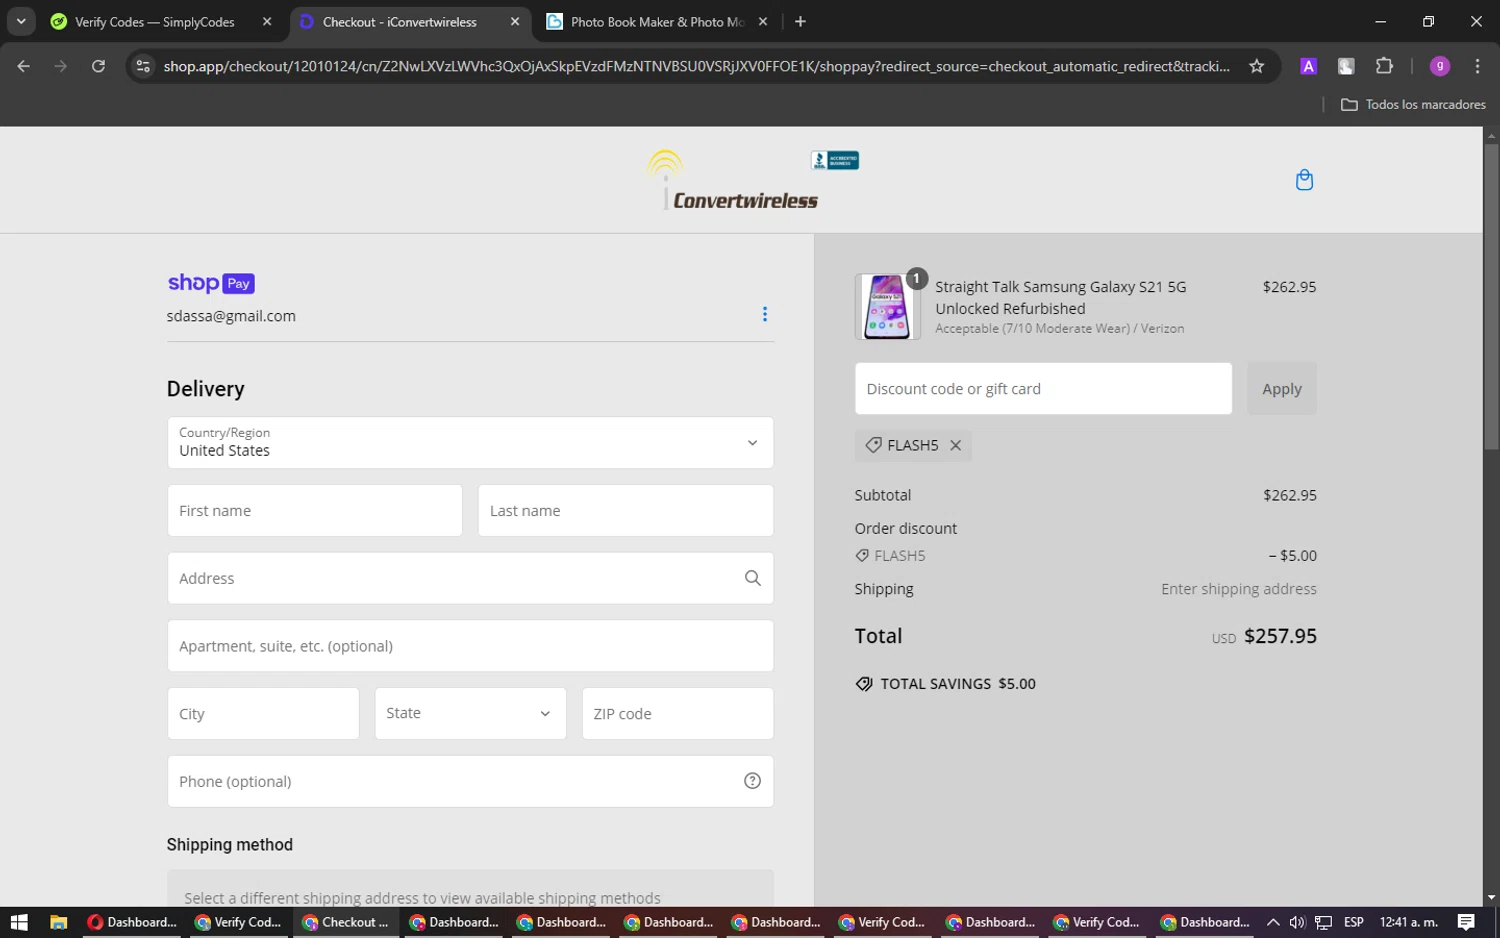Close the Verify Codes — SimplyCodes tab
Image resolution: width=1500 pixels, height=938 pixels.
(267, 21)
